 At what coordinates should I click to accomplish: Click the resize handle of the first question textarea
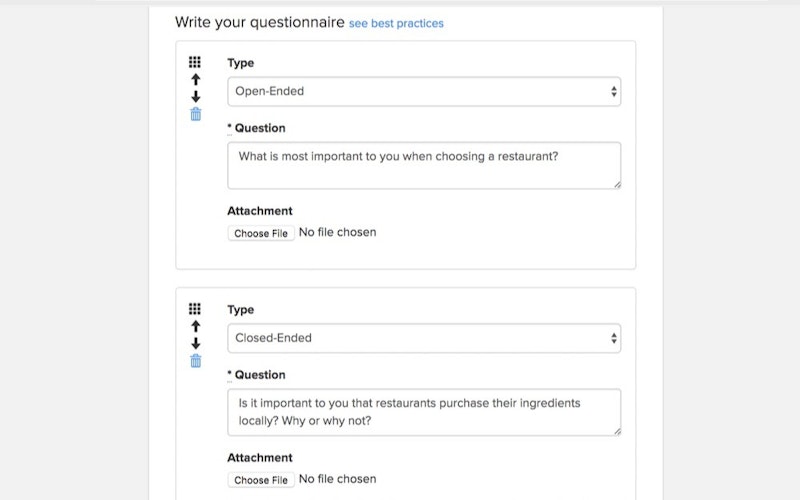616,184
